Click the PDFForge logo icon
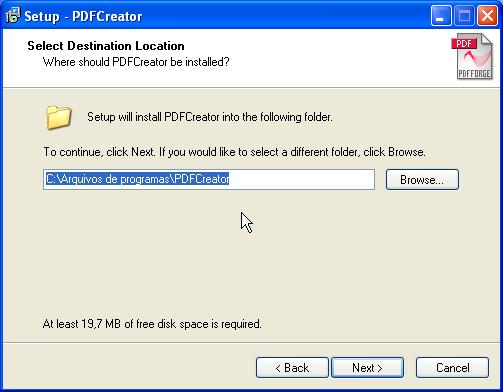The width and height of the screenshot is (503, 392). click(x=472, y=56)
